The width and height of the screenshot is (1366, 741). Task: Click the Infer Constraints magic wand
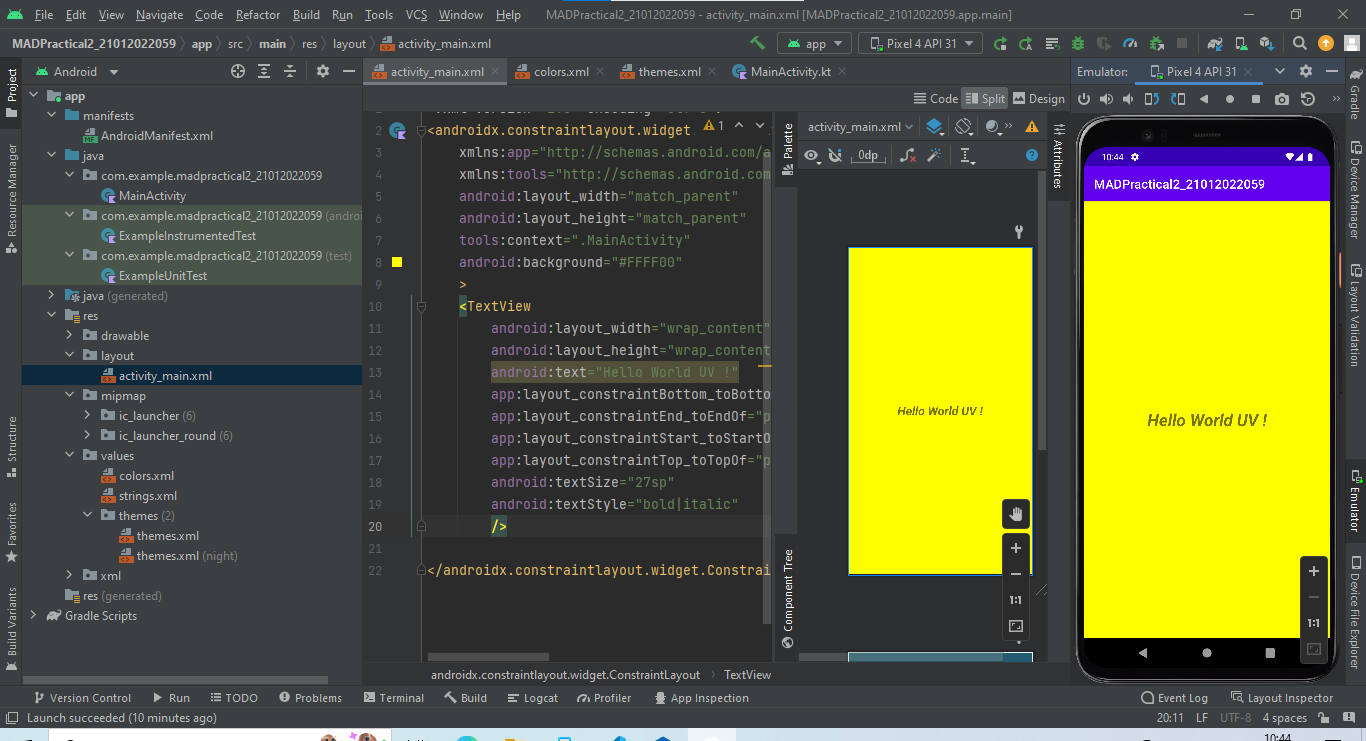(x=936, y=155)
